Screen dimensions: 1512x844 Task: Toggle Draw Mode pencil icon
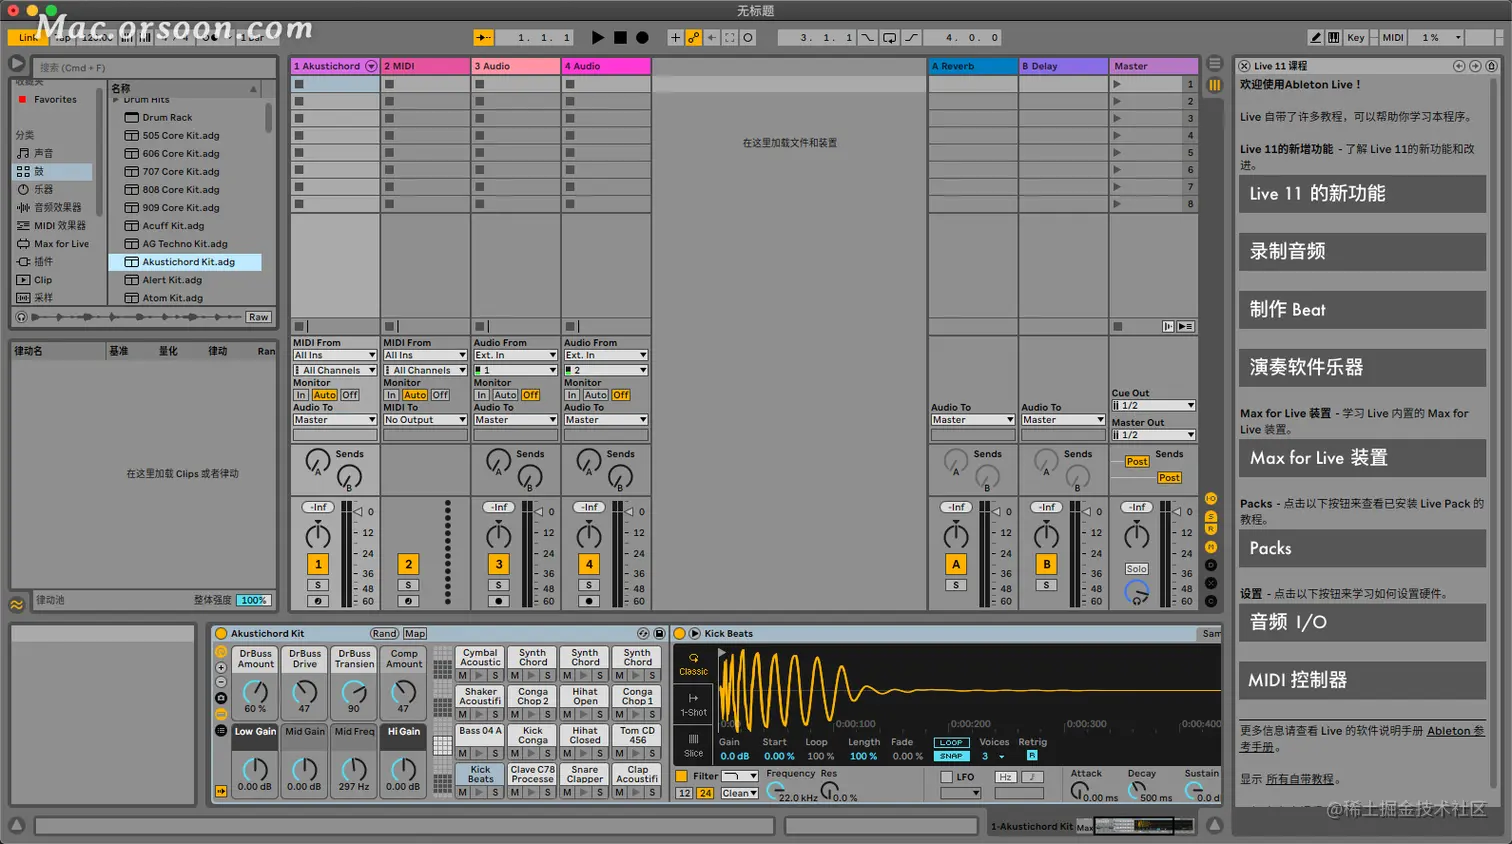(1317, 37)
